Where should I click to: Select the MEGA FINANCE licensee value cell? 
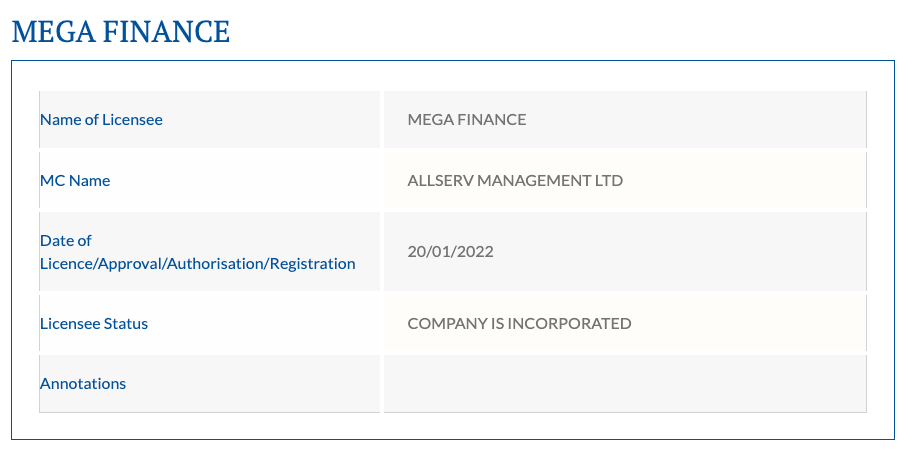coord(625,119)
